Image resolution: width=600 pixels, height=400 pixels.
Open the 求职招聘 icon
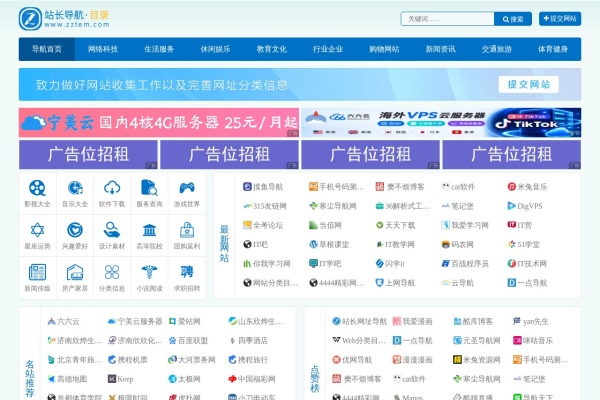[x=187, y=272]
